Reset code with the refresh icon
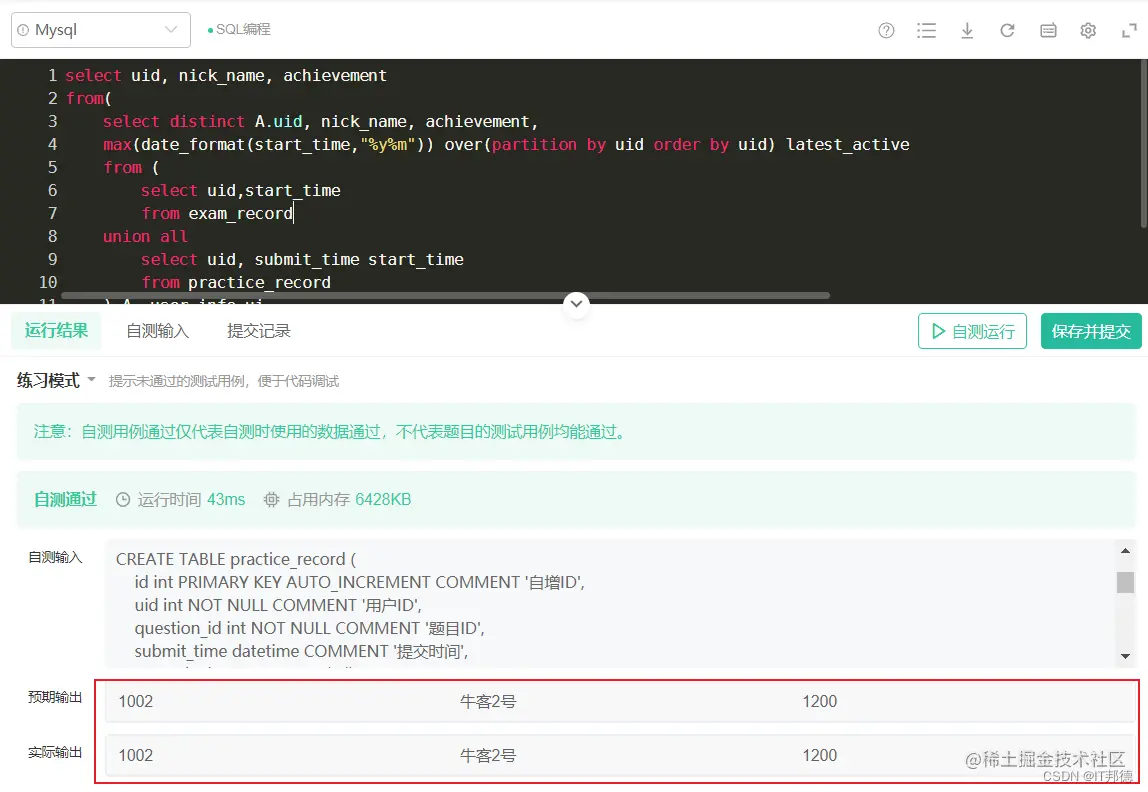Screen dimensions: 1148x792 coord(1007,30)
